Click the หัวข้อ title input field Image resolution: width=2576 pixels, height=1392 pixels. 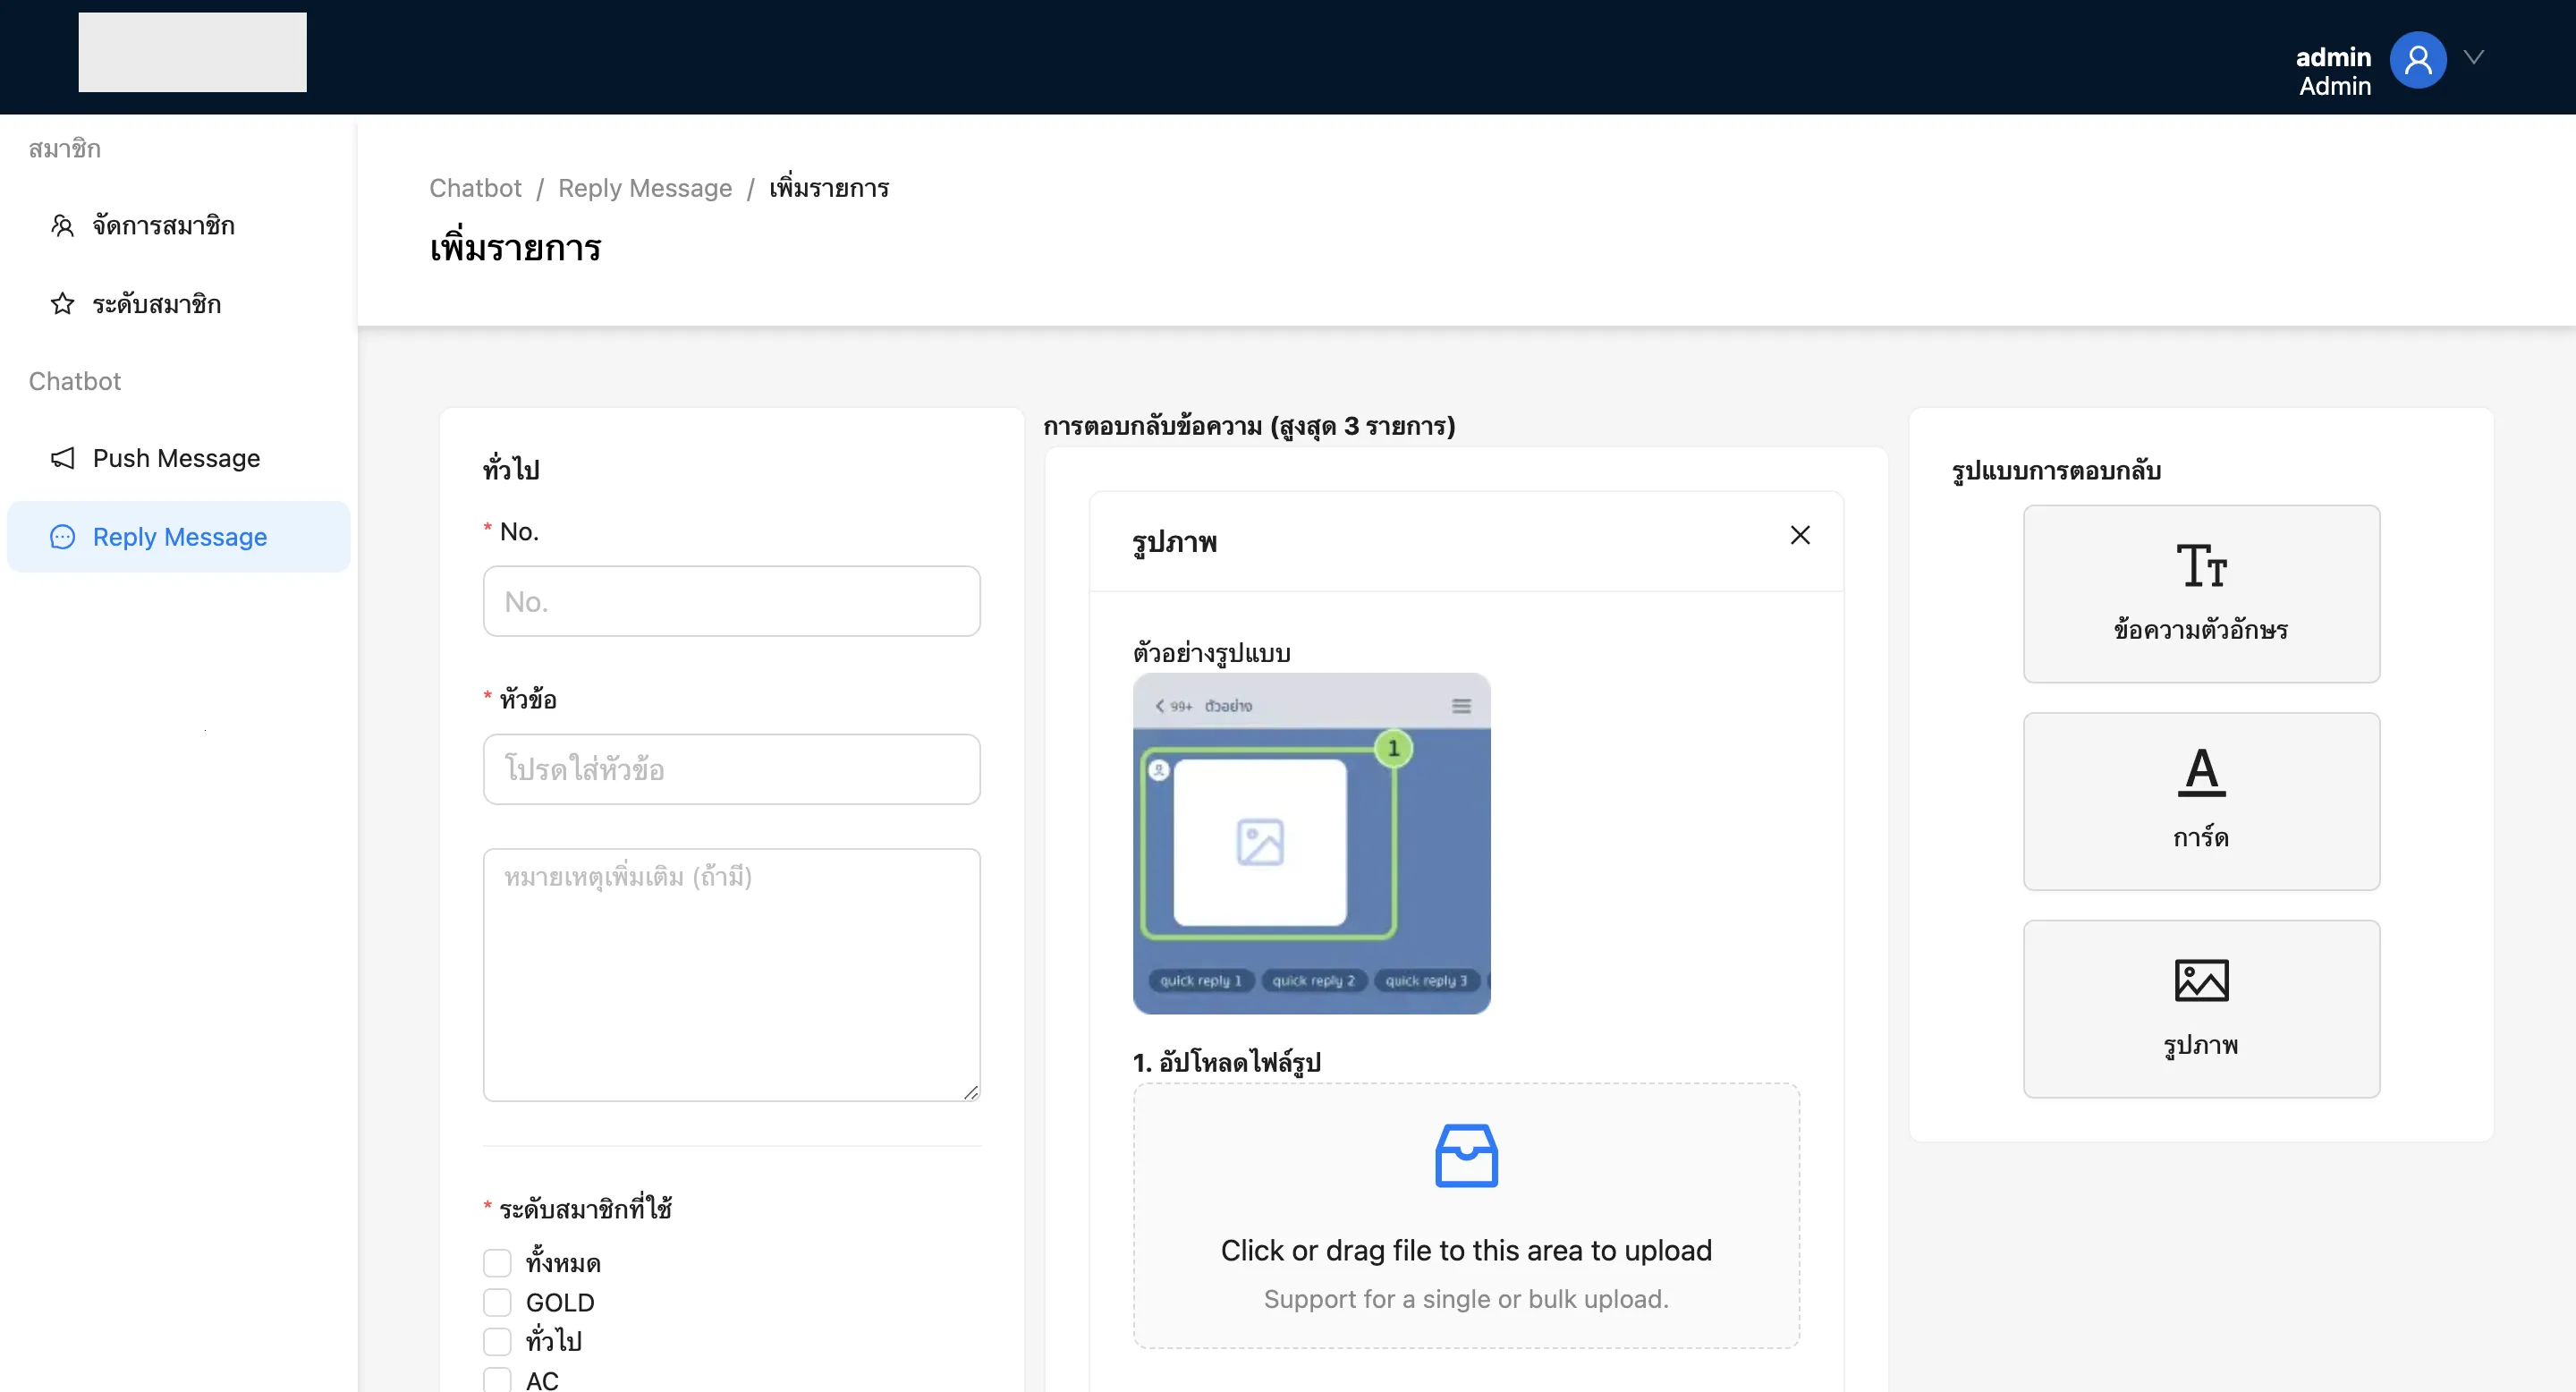731,769
